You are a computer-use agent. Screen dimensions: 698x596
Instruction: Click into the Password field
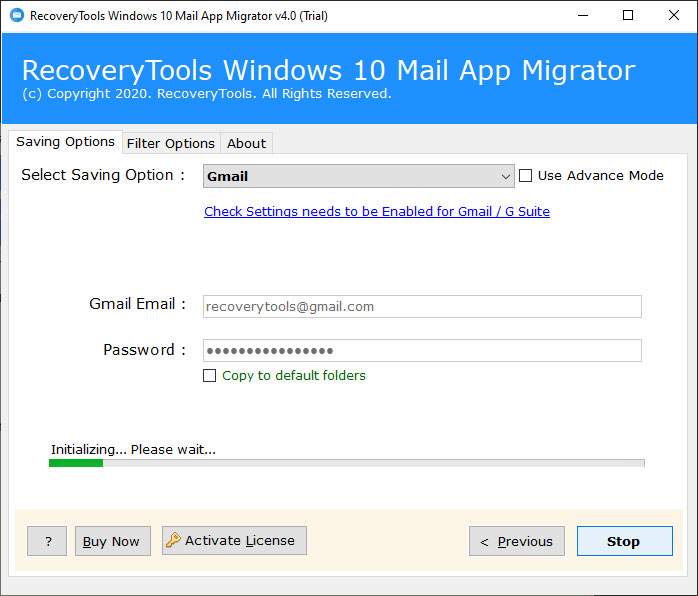pos(422,350)
